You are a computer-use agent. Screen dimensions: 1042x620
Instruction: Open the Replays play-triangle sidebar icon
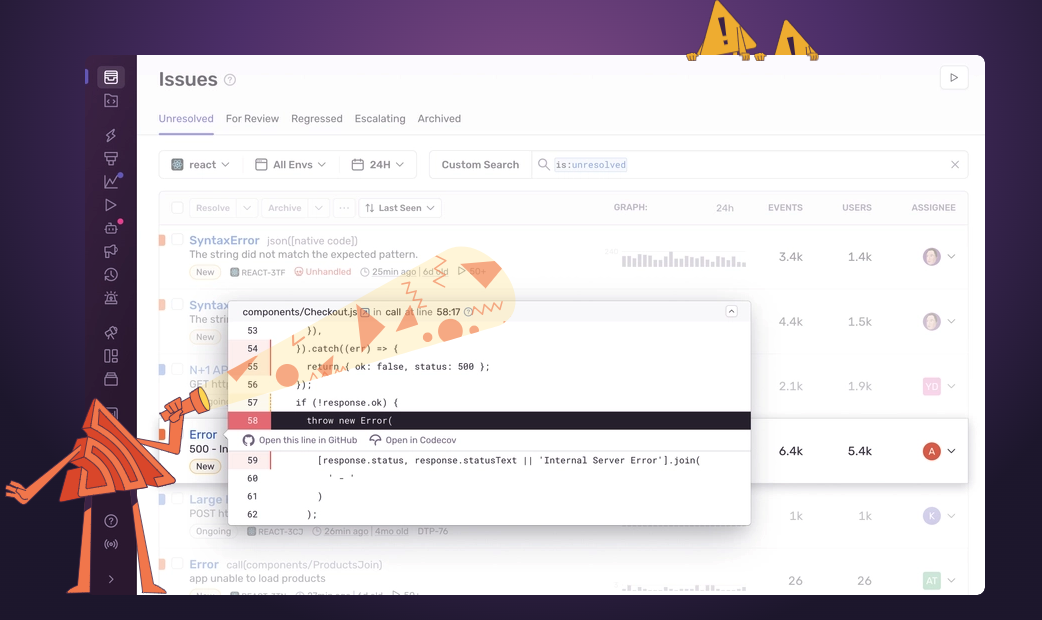point(111,205)
